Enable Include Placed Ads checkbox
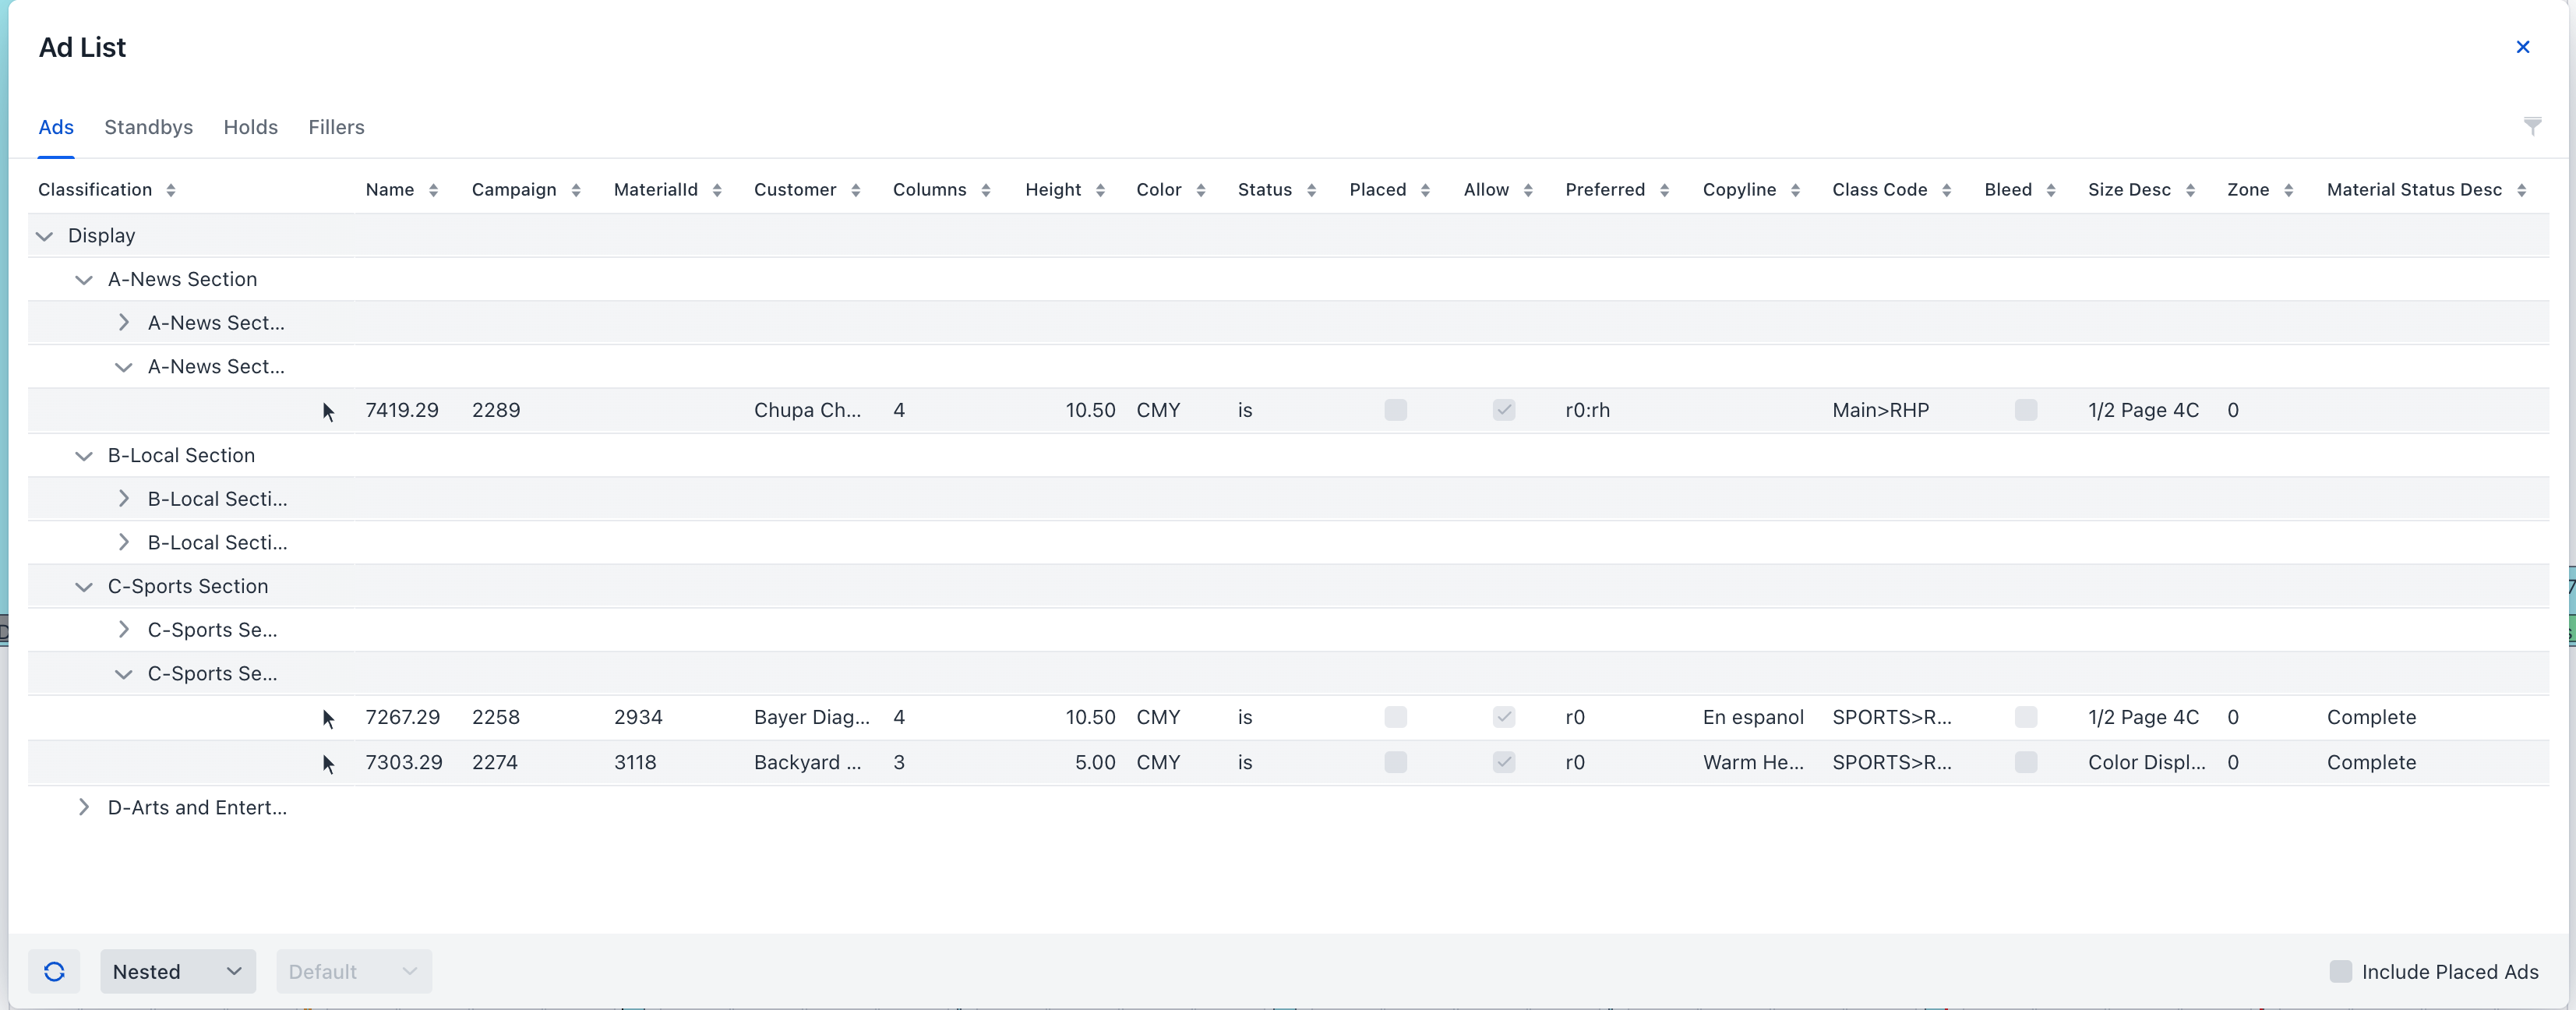 pos(2340,971)
